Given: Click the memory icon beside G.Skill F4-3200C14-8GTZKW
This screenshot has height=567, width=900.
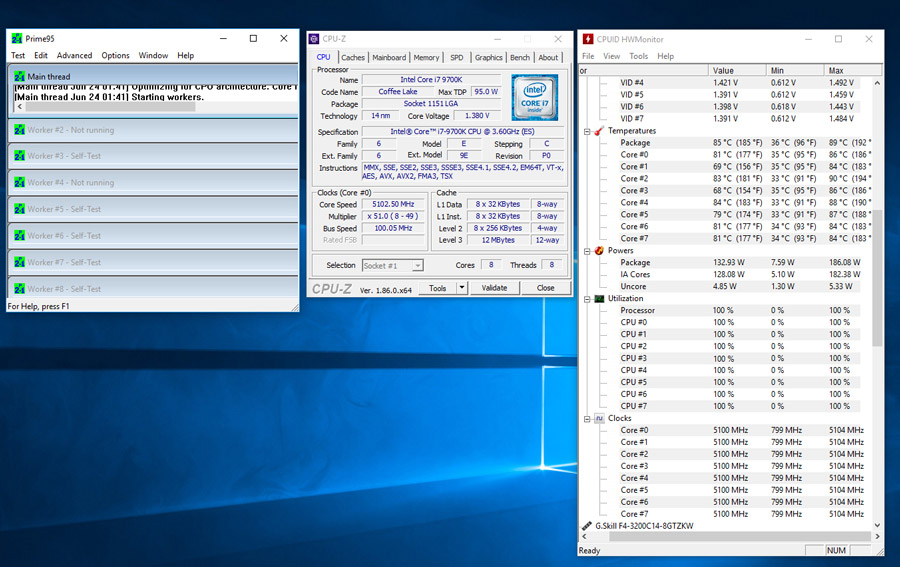Looking at the screenshot, I should point(587,526).
